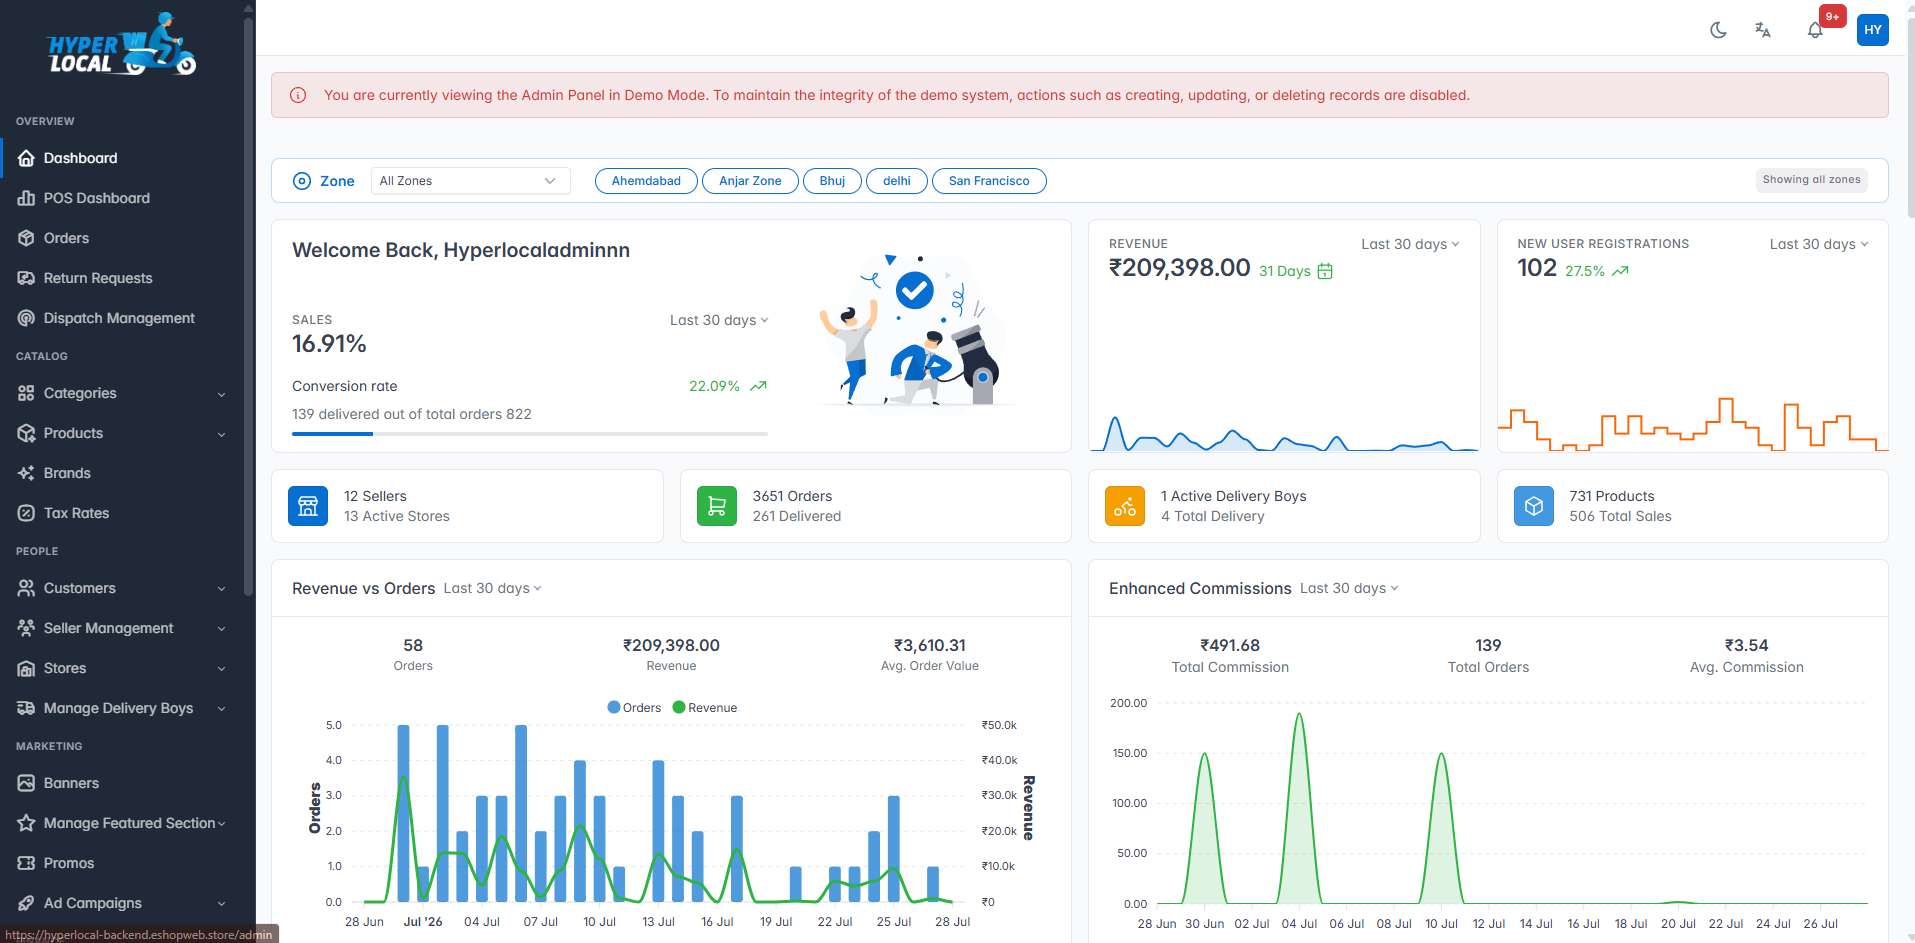Open New User Registrations period dropdown
The height and width of the screenshot is (943, 1915).
[x=1819, y=244]
